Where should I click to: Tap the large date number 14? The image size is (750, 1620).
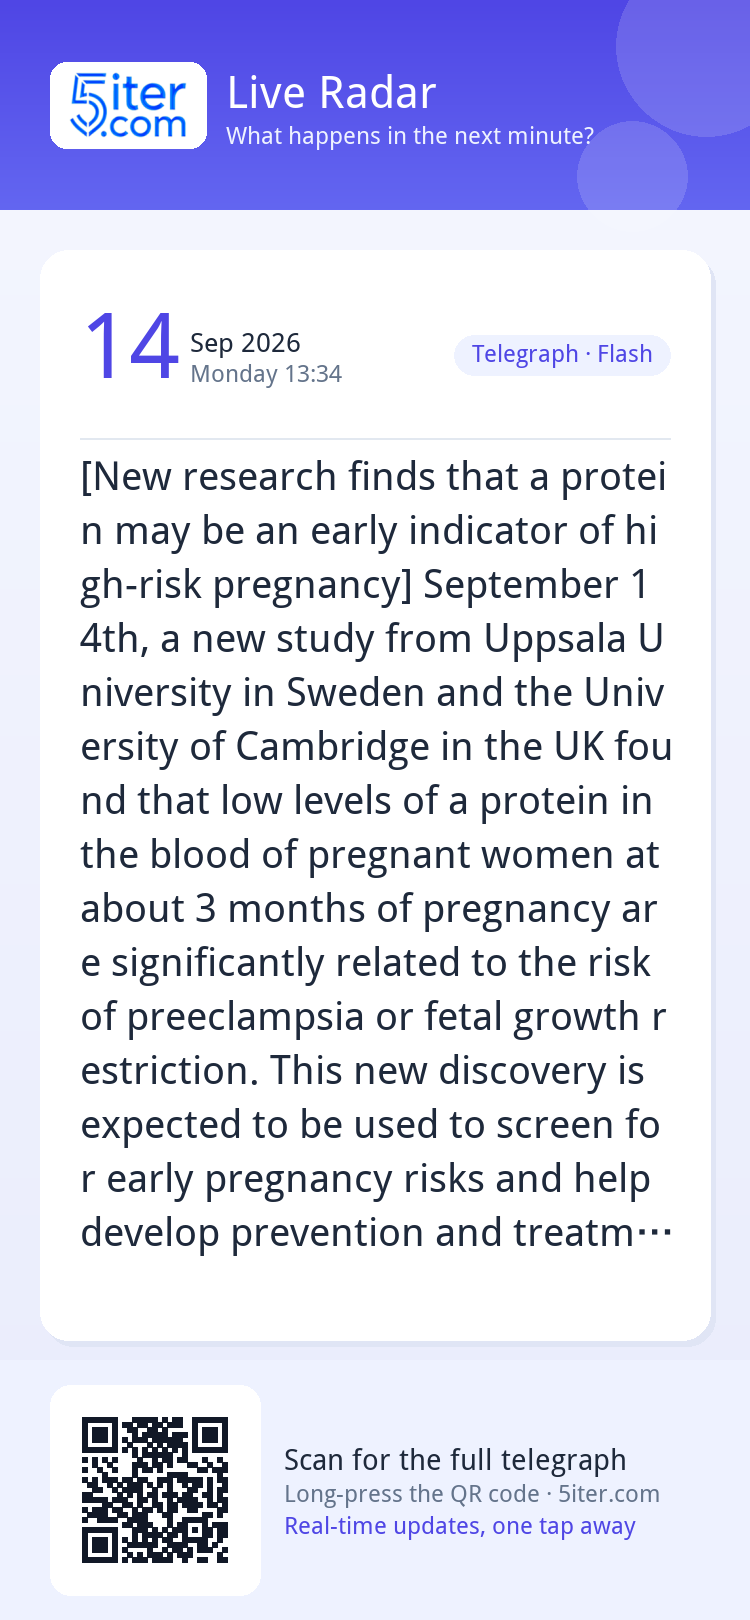(131, 347)
